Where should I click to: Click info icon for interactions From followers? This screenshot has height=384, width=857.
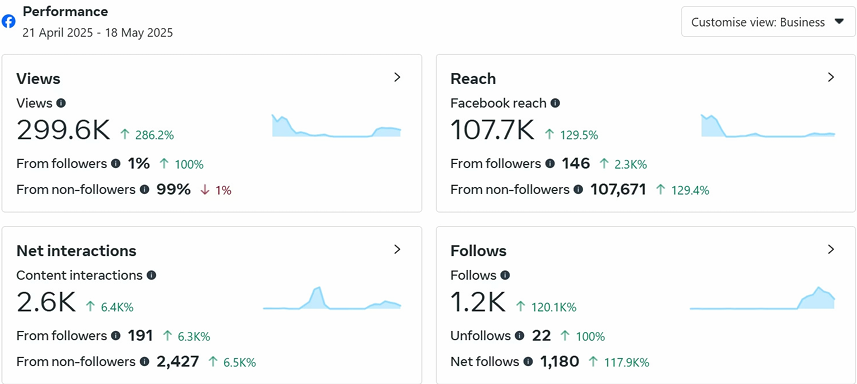point(116,335)
